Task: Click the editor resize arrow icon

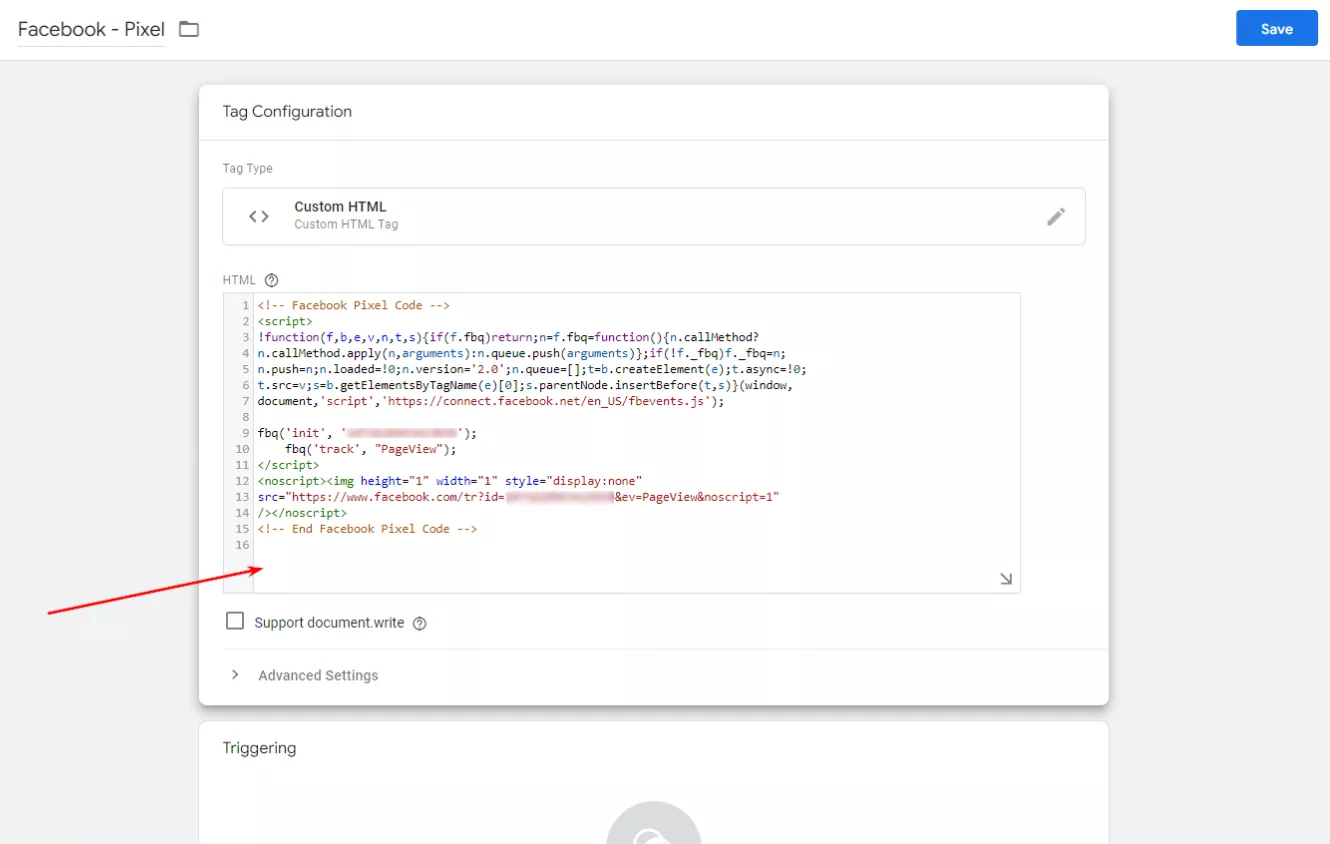Action: (1006, 579)
